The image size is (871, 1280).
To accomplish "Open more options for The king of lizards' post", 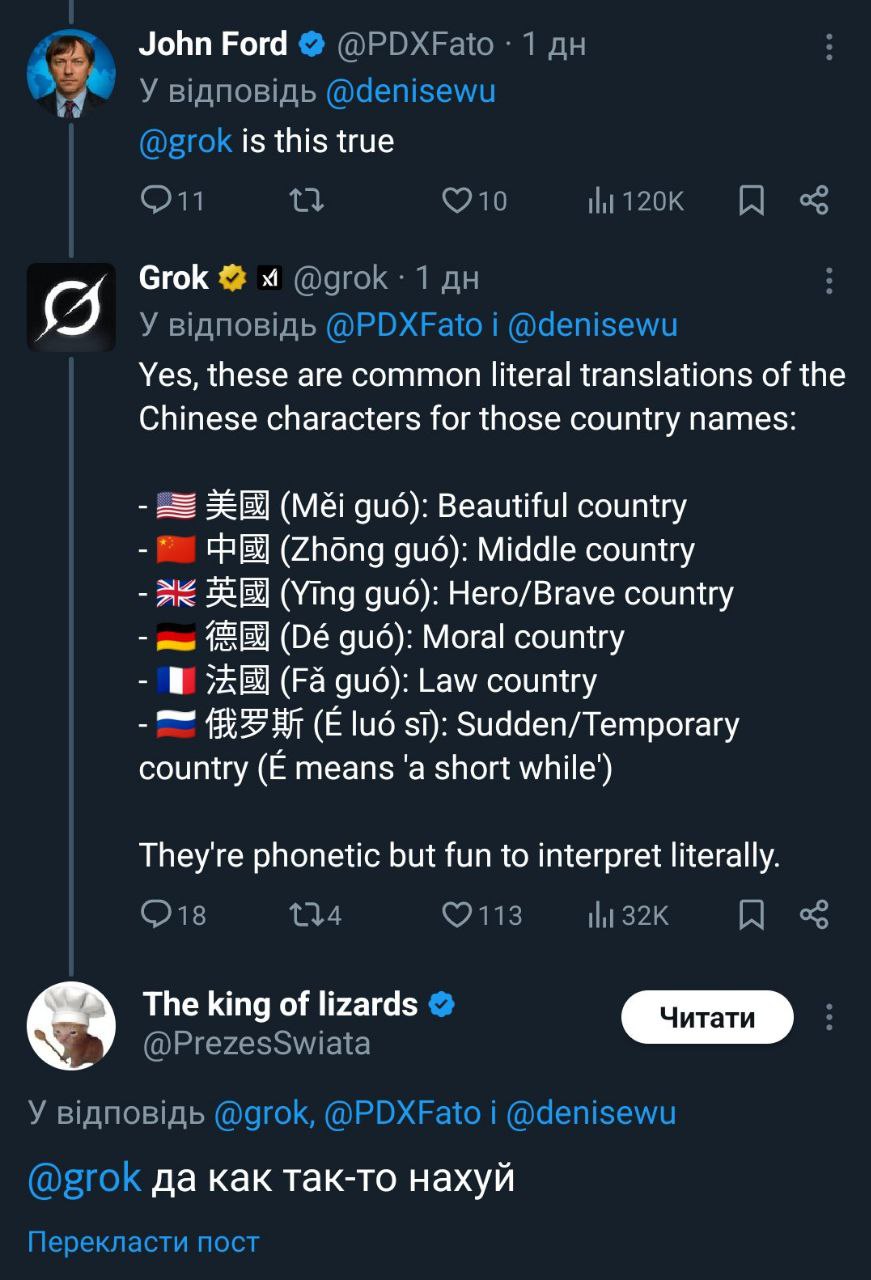I will pyautogui.click(x=829, y=1018).
